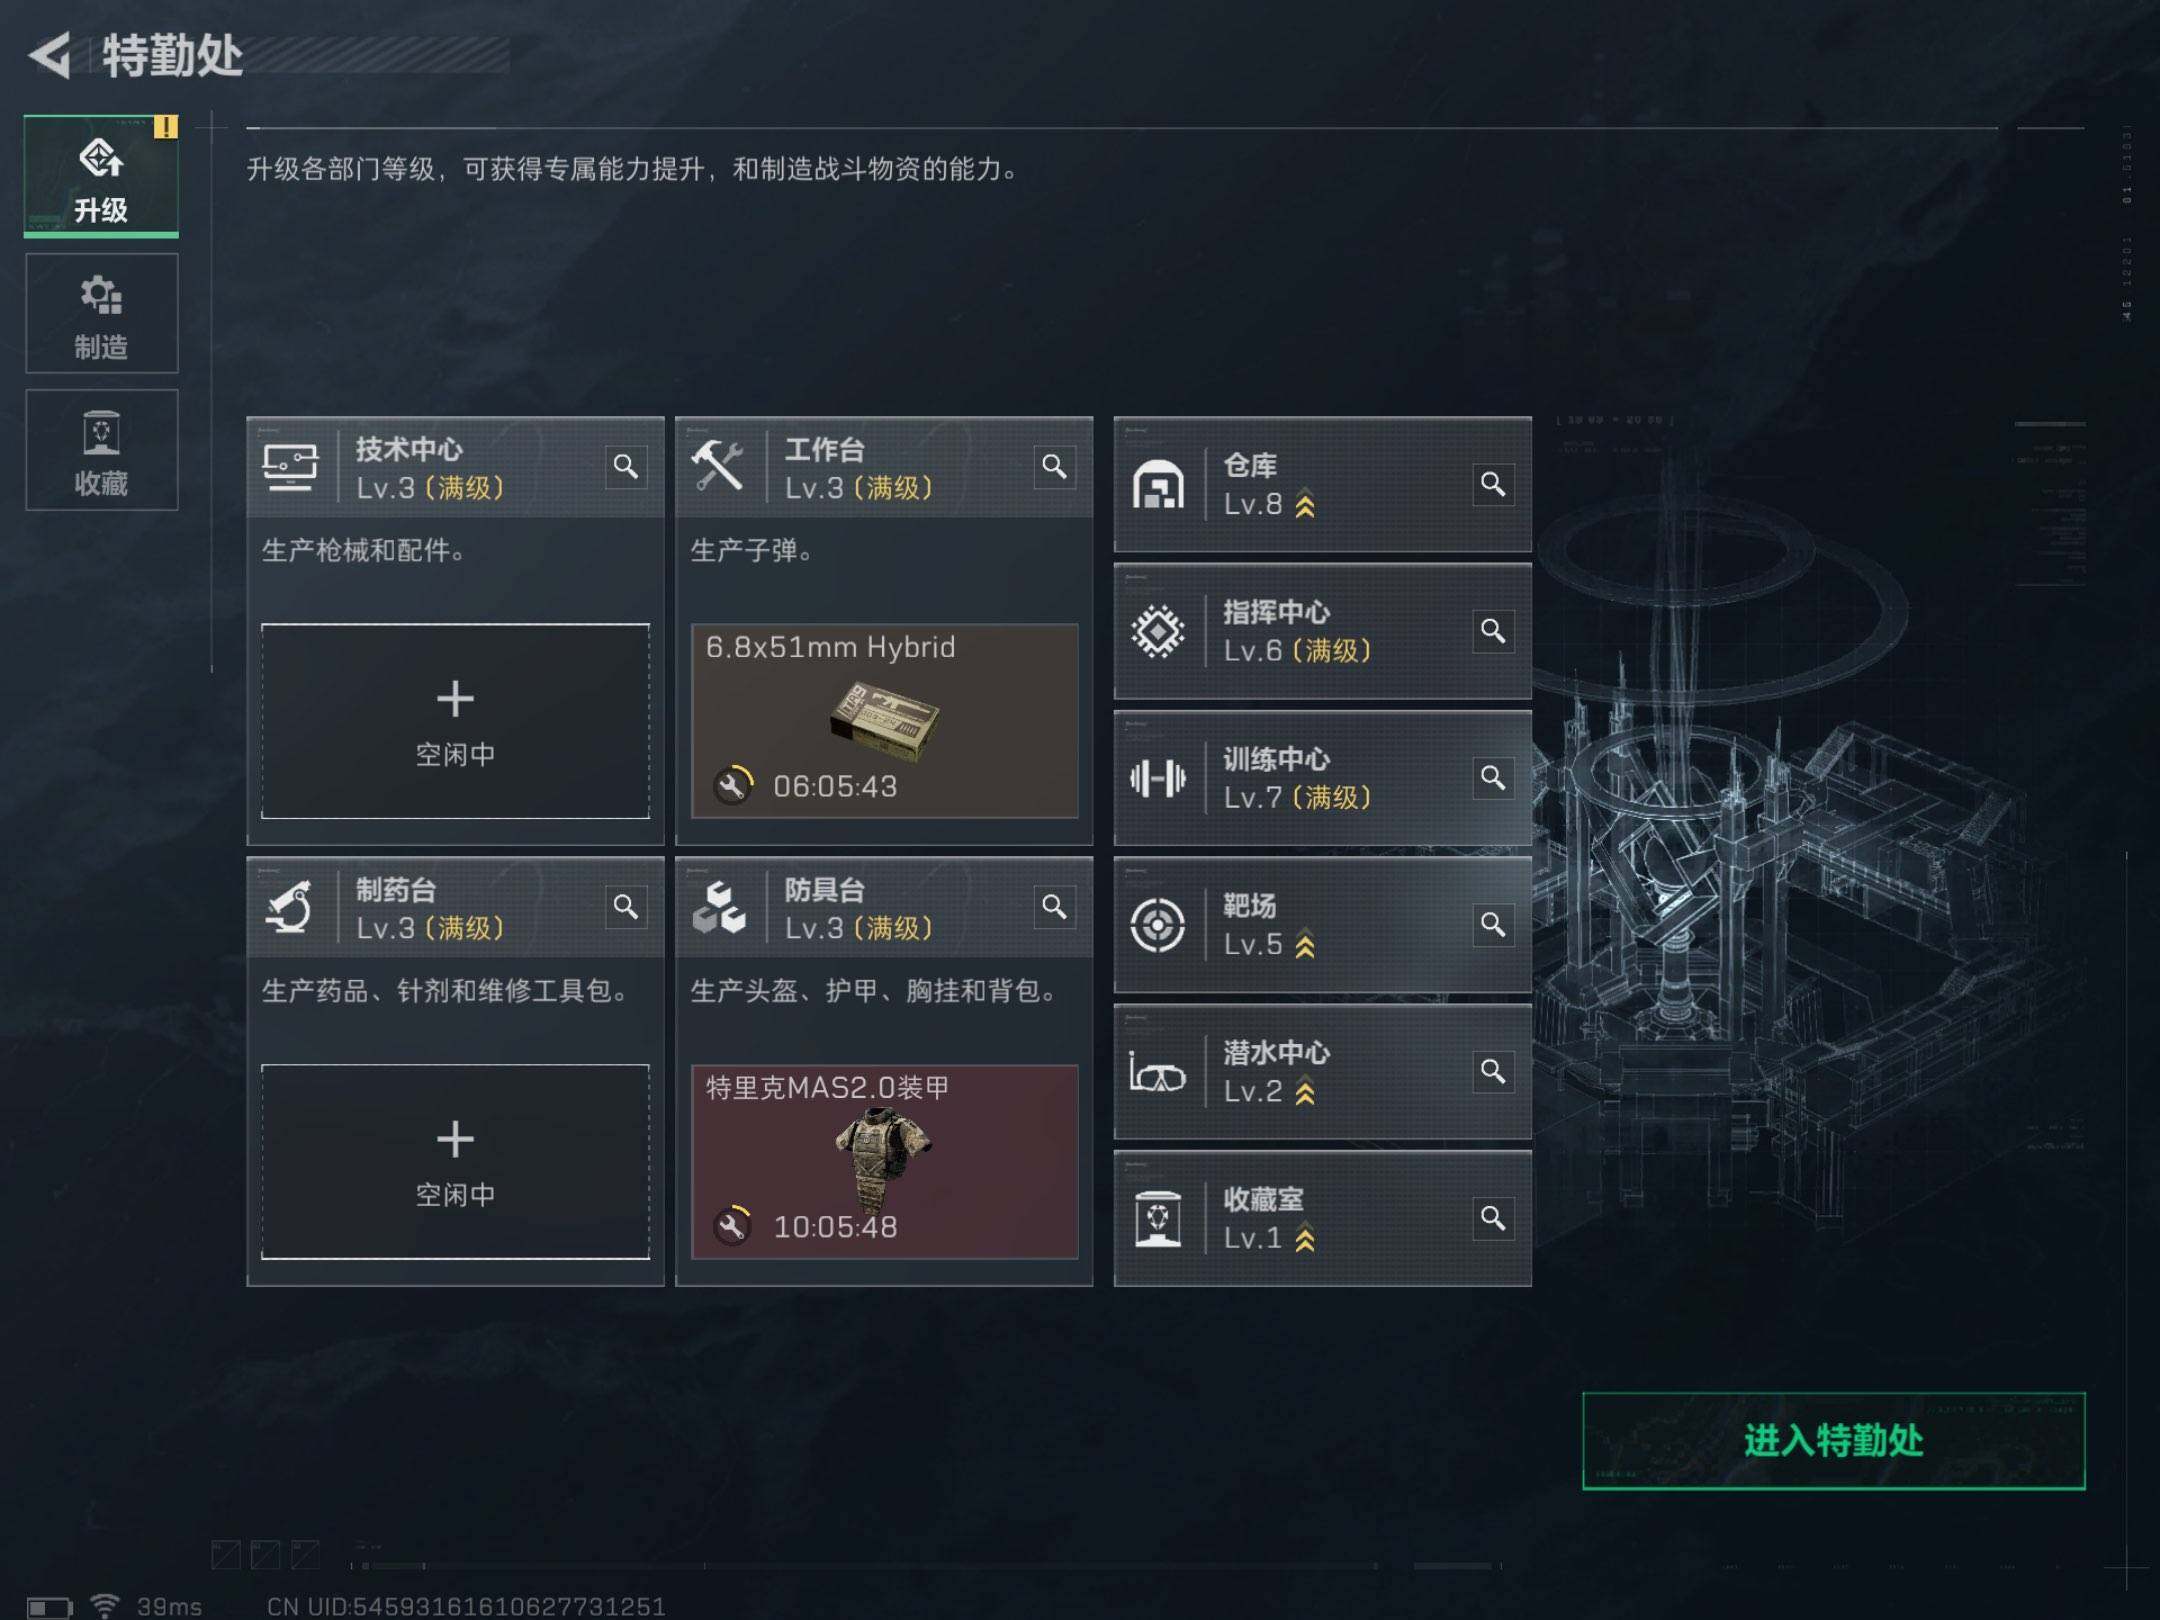The height and width of the screenshot is (1620, 2160).
Task: Click the magnifier icon on 训练中心
Action: tap(1493, 778)
